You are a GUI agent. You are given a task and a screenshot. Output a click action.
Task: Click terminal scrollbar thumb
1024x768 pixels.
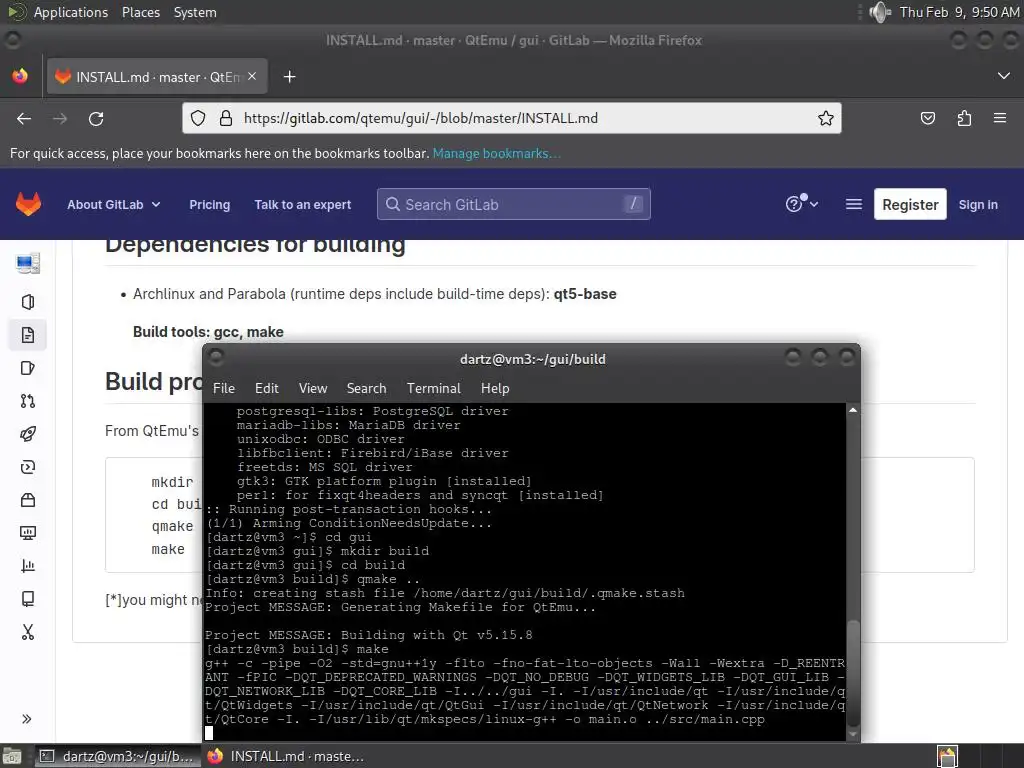[x=852, y=671]
